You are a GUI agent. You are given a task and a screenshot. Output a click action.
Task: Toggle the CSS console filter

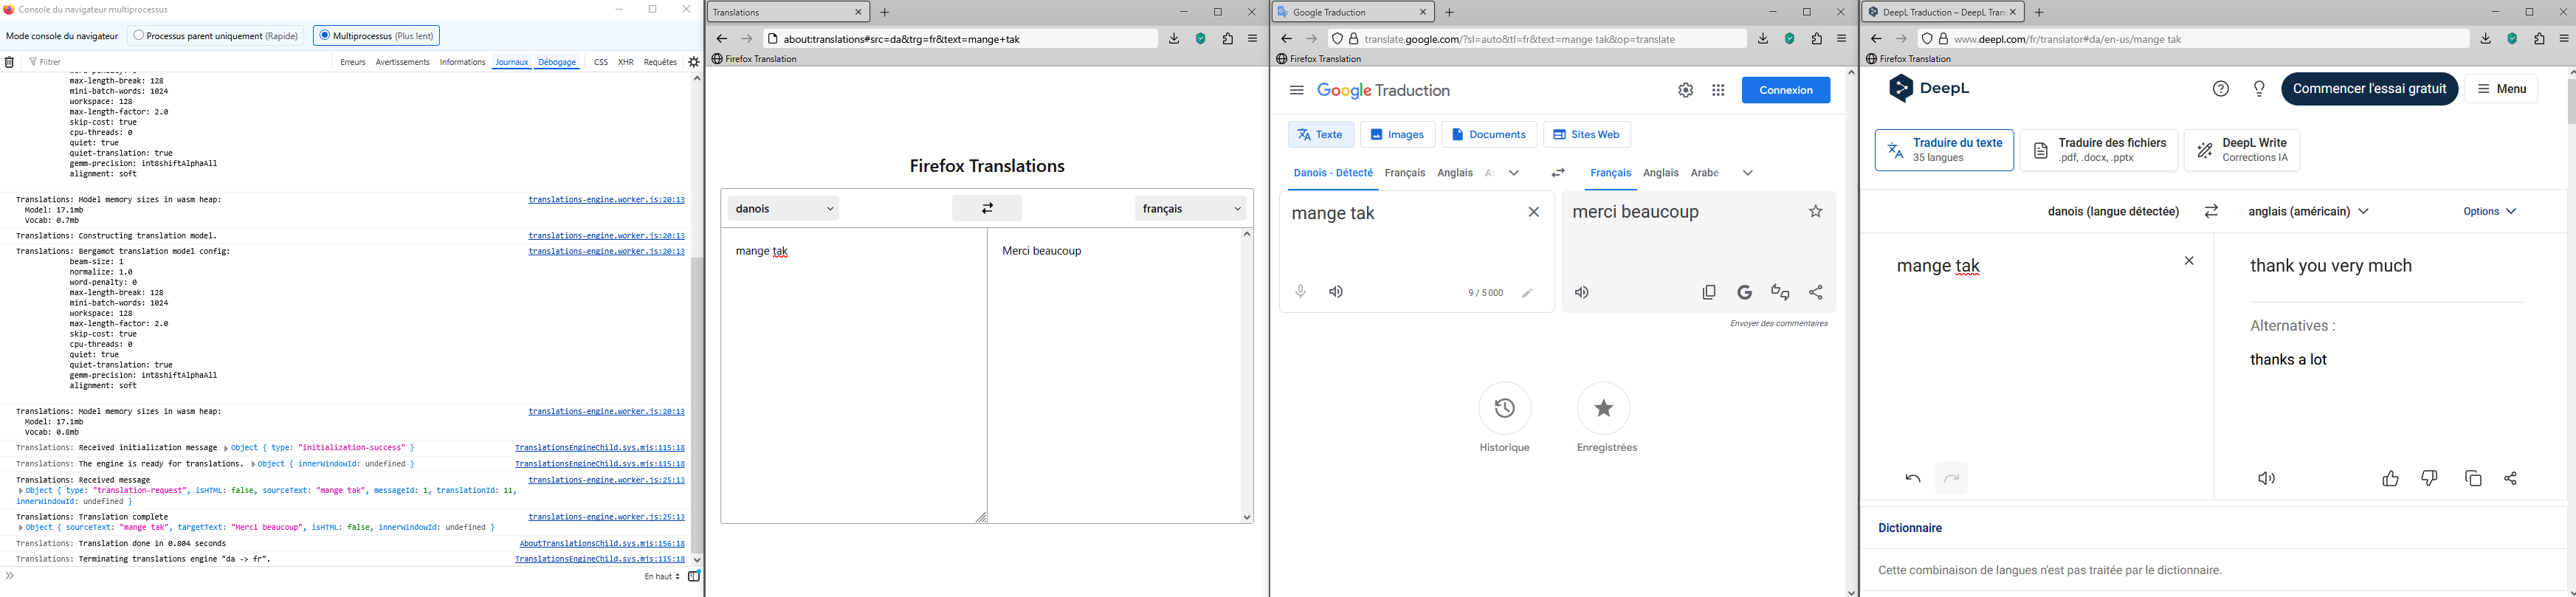tap(601, 62)
